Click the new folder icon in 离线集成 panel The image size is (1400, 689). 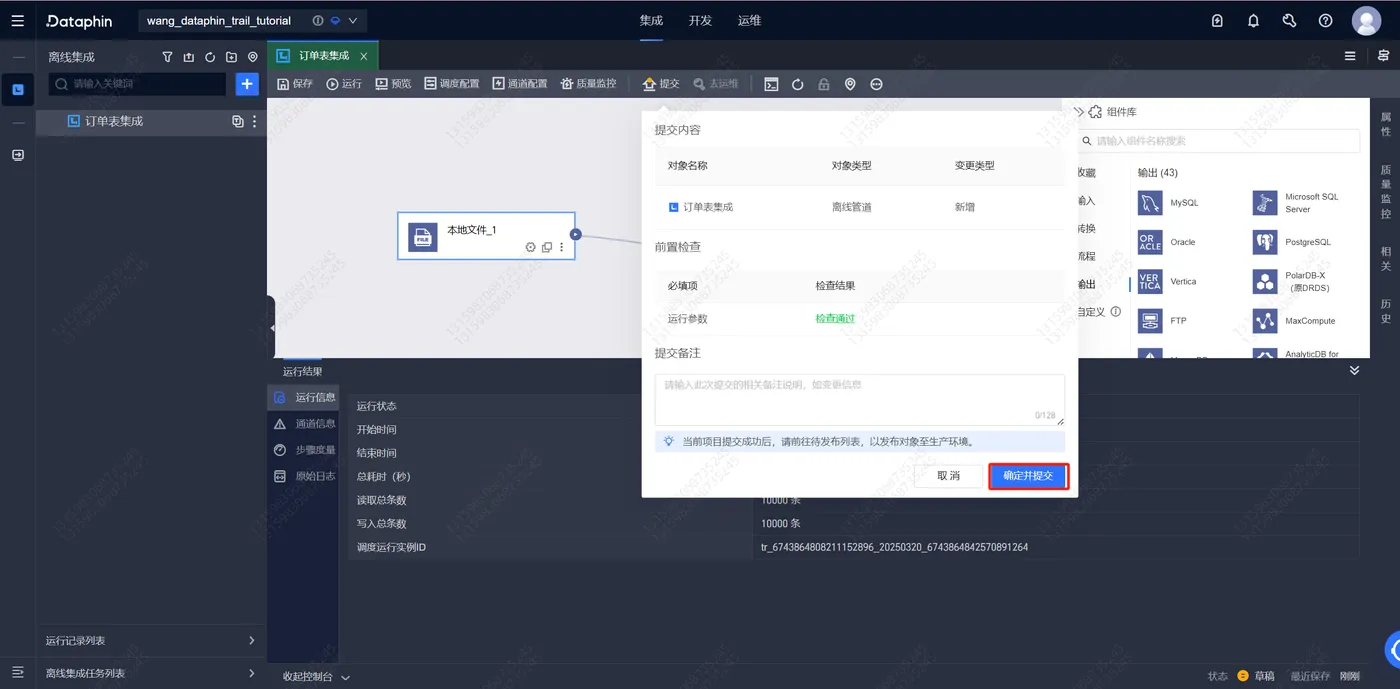click(x=231, y=57)
